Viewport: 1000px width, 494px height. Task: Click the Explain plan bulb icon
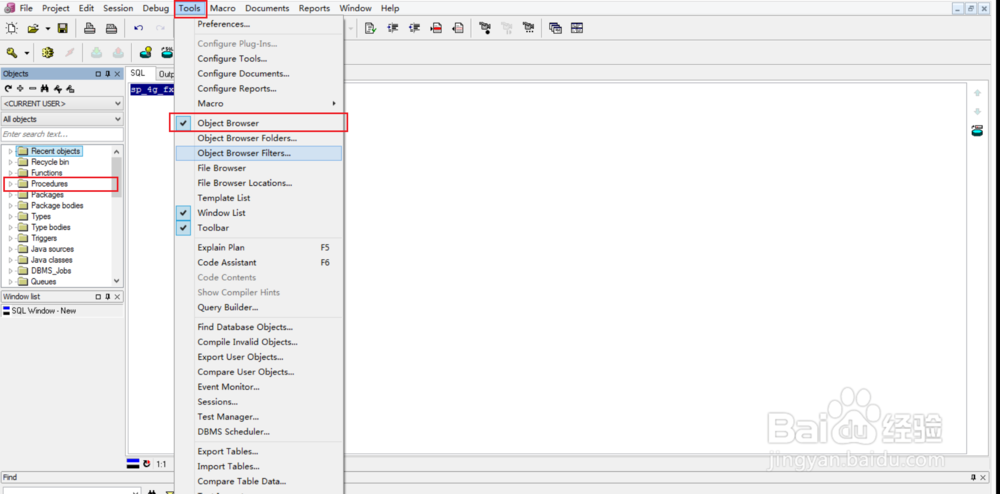pyautogui.click(x=146, y=52)
